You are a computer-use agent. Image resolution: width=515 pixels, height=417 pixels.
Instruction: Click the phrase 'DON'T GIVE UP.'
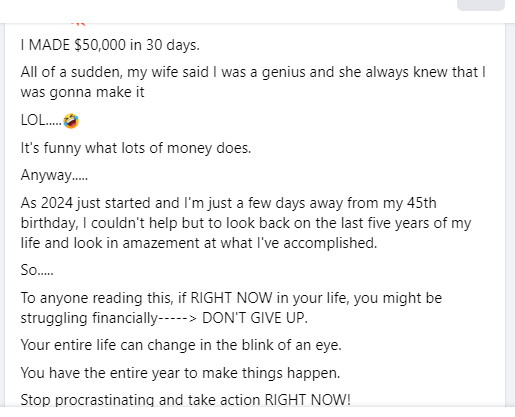pyautogui.click(x=255, y=318)
